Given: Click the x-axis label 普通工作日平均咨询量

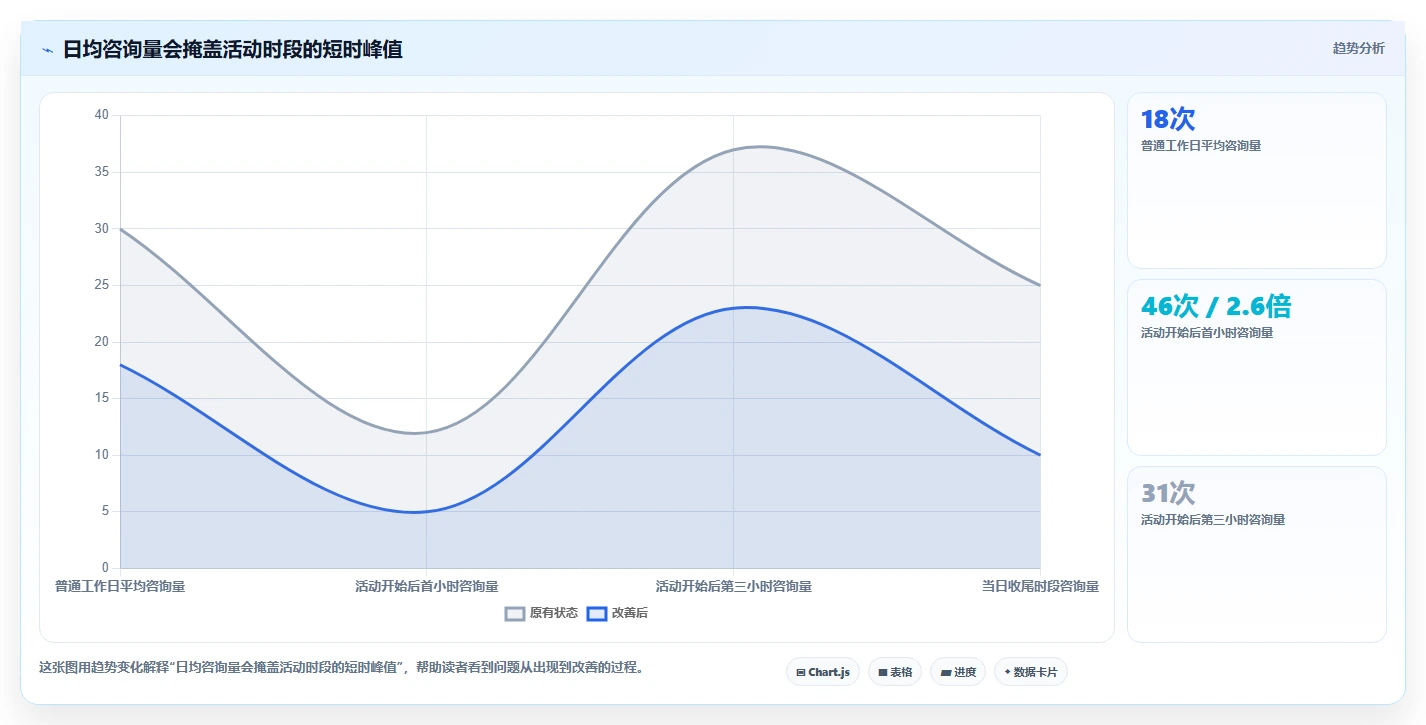Looking at the screenshot, I should click(120, 586).
